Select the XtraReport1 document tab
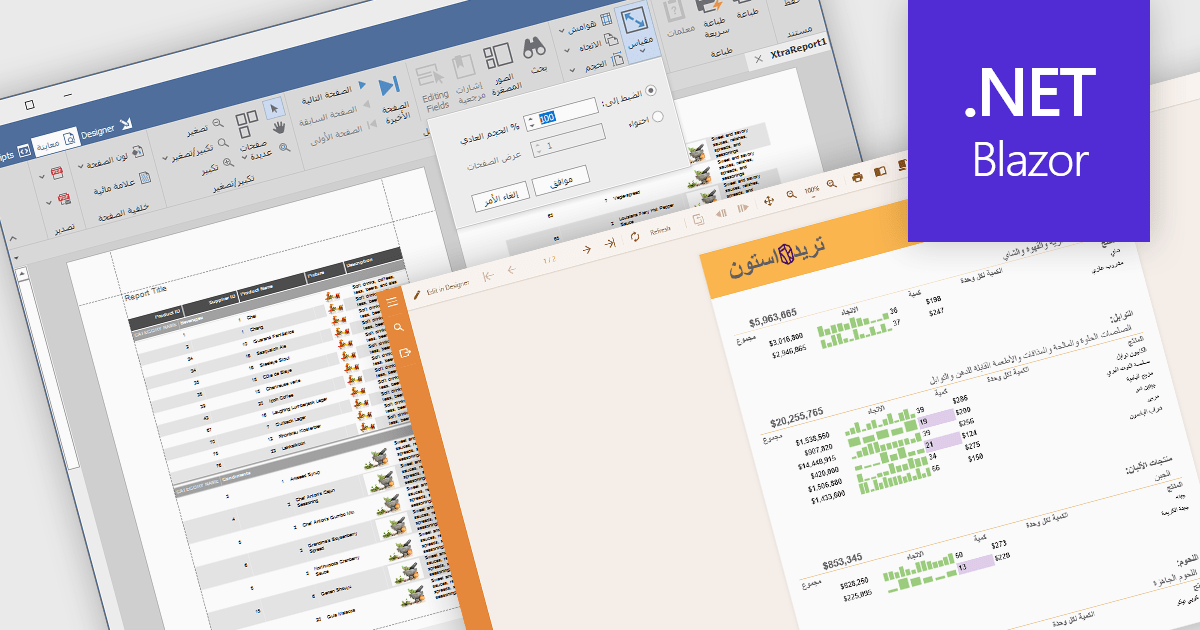The height and width of the screenshot is (630, 1200). tap(798, 48)
